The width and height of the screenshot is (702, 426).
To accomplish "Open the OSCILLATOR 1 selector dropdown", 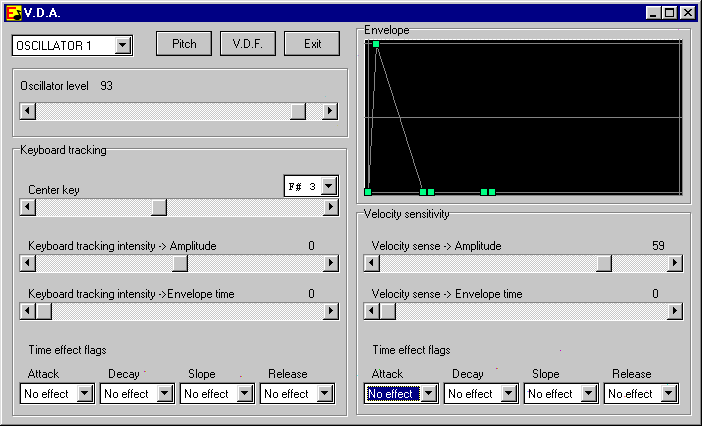I will click(x=122, y=45).
